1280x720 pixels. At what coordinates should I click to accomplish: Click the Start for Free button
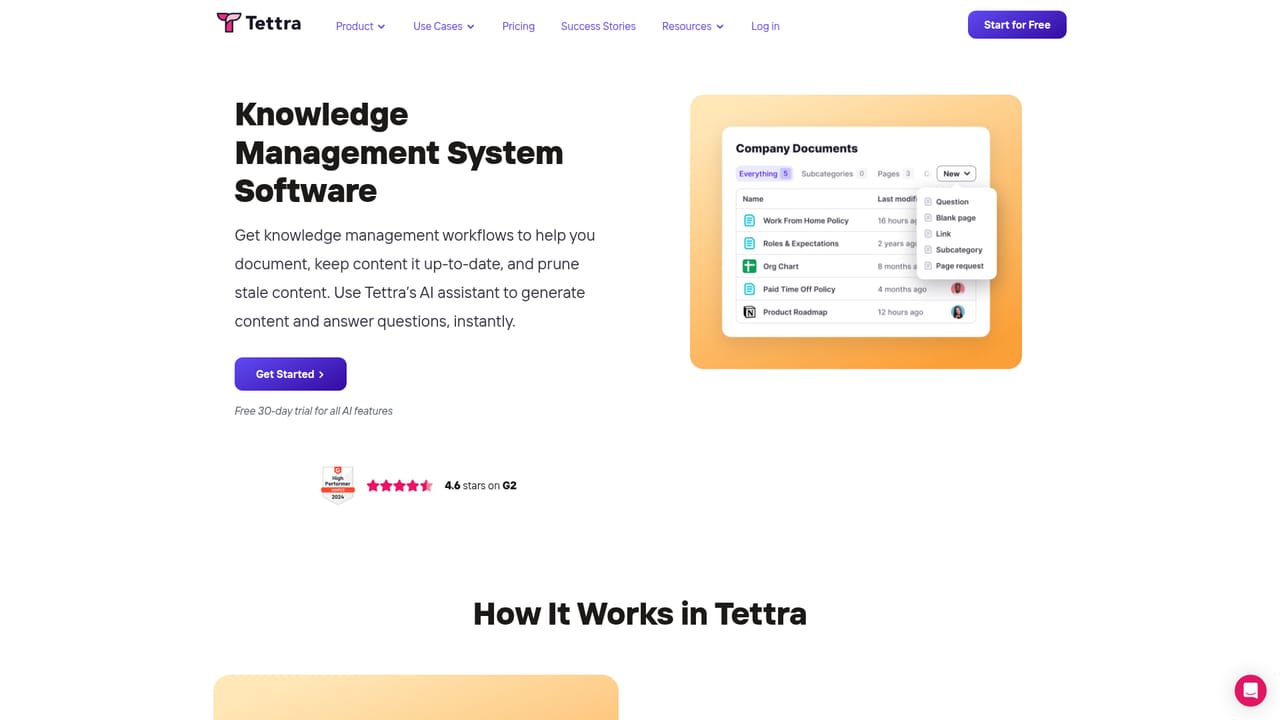coord(1017,25)
